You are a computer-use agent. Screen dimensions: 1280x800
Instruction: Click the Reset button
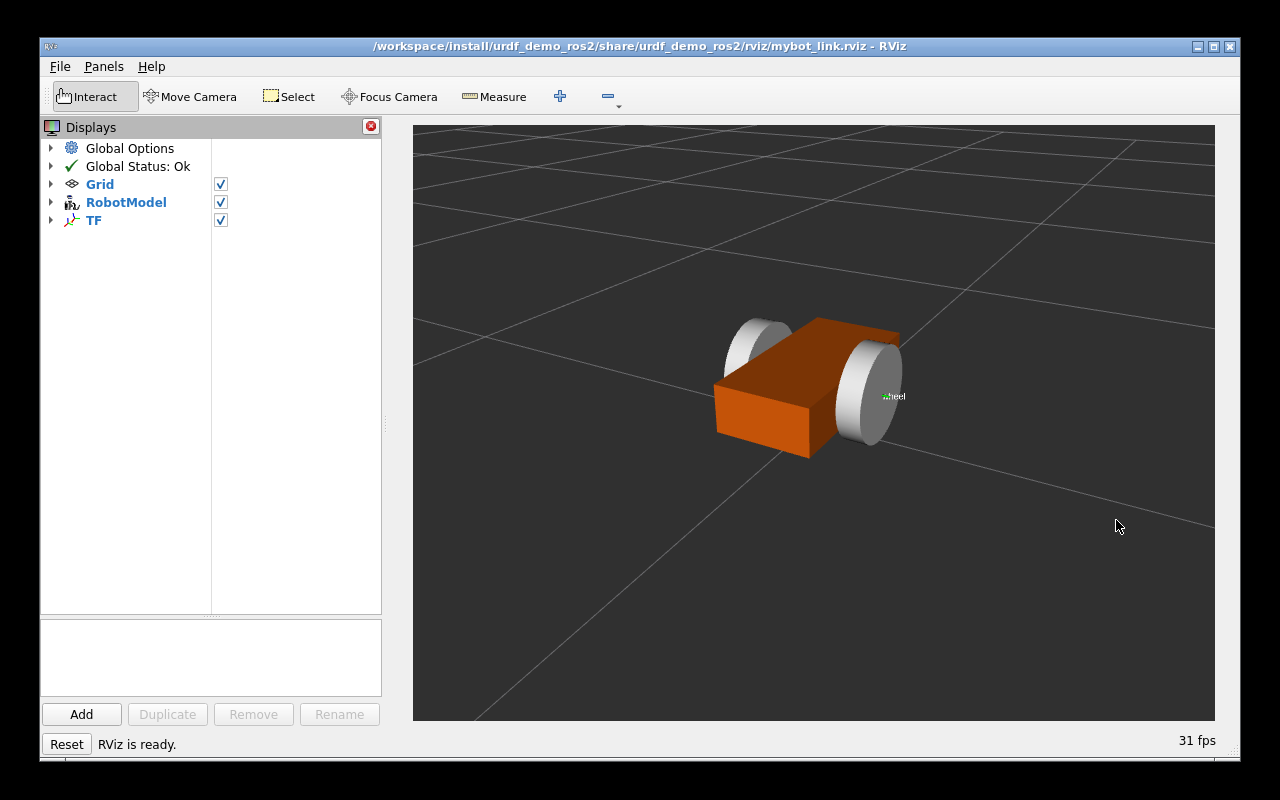point(67,744)
